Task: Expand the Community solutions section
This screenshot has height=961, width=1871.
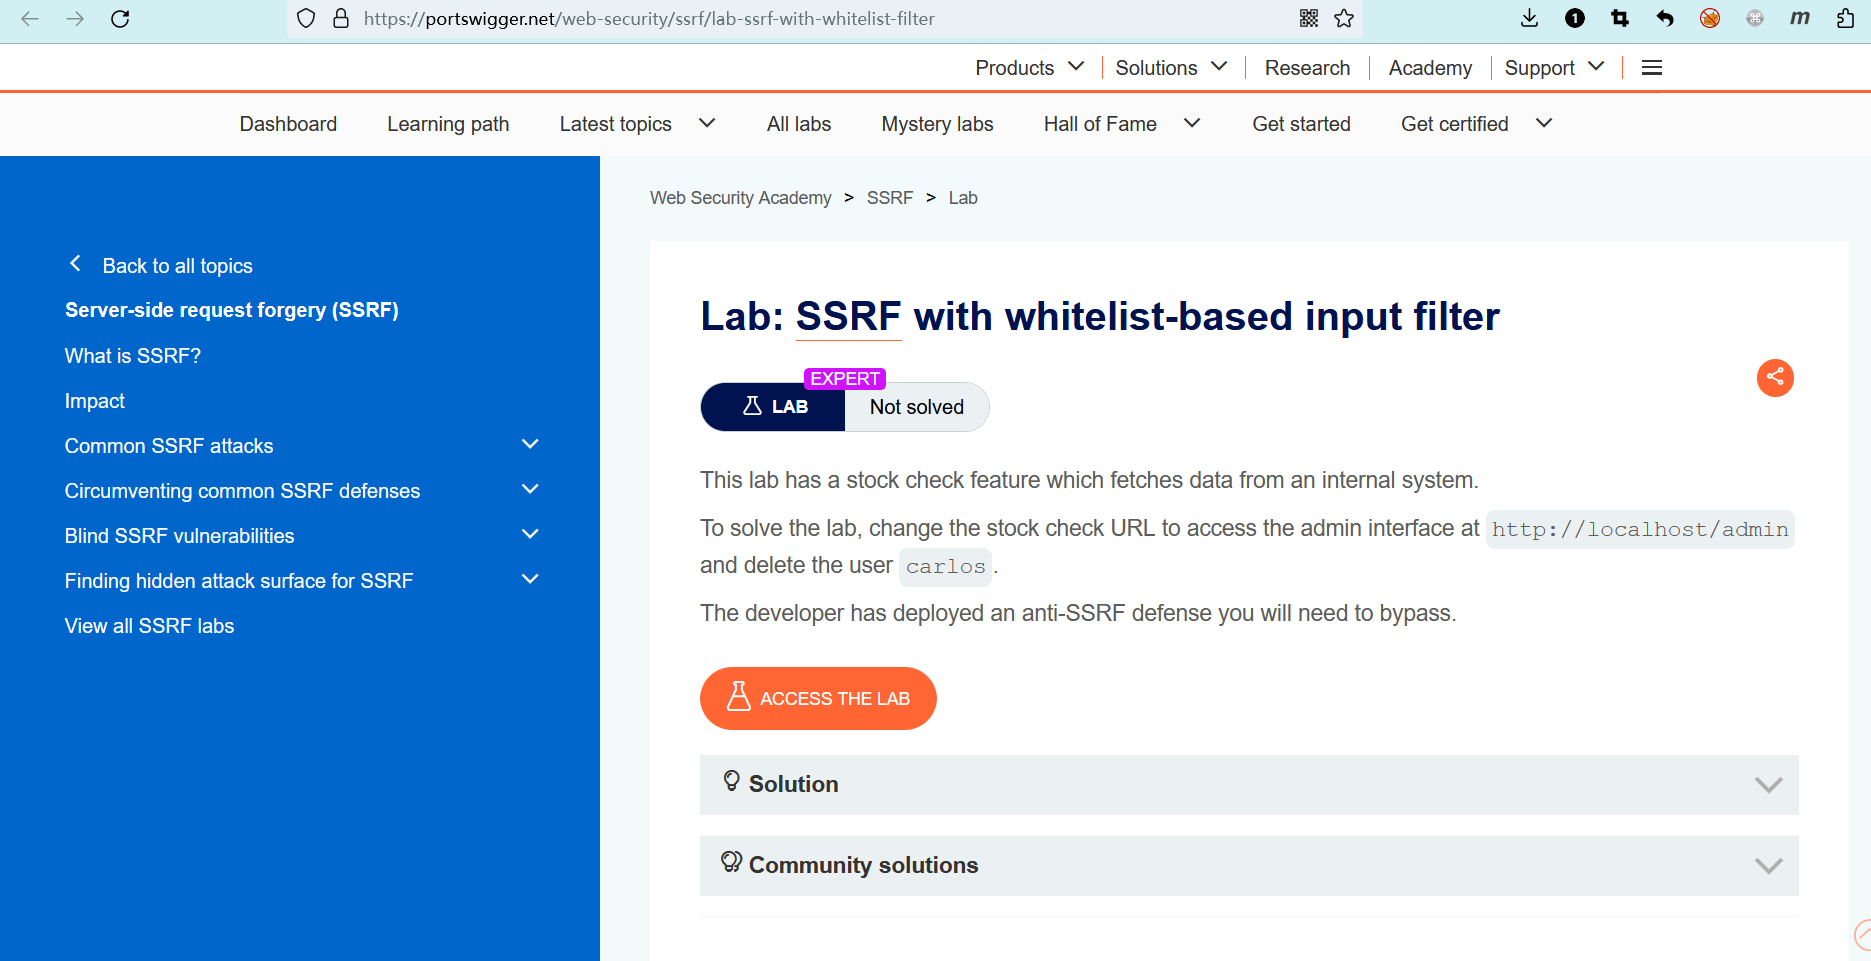Action: click(x=1248, y=865)
